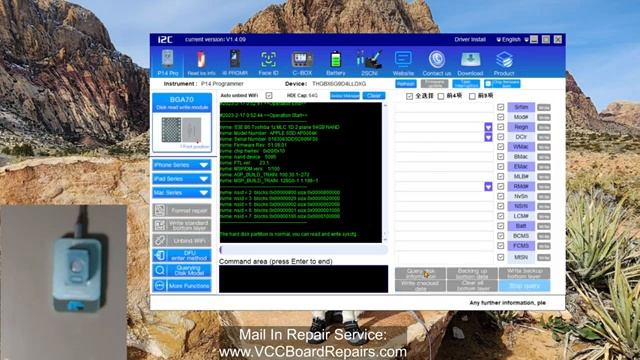This screenshot has height=360, width=640.
Task: Uncheck the MLB# row checkbox
Action: [500, 176]
